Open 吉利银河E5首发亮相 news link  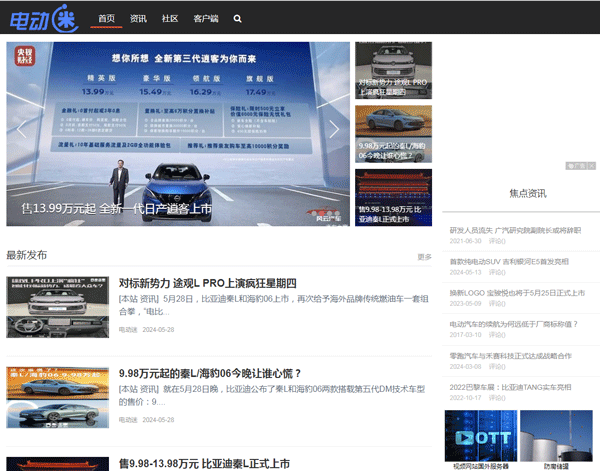tap(509, 262)
